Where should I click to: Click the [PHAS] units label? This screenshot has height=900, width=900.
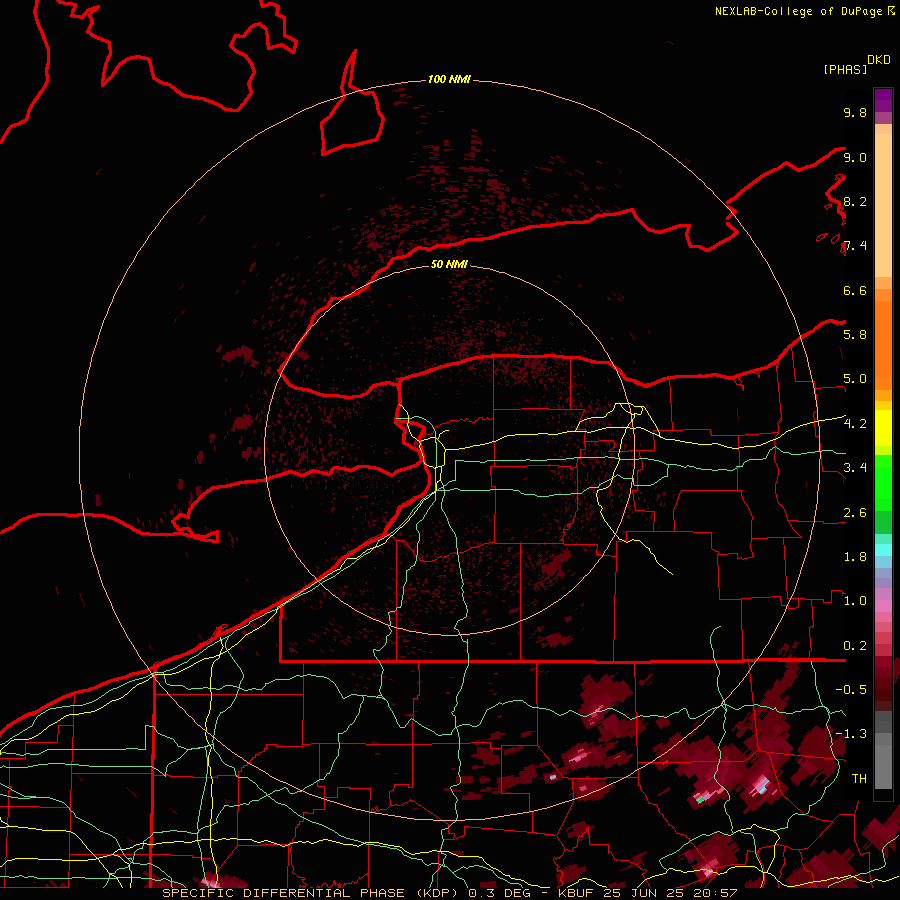pyautogui.click(x=845, y=69)
